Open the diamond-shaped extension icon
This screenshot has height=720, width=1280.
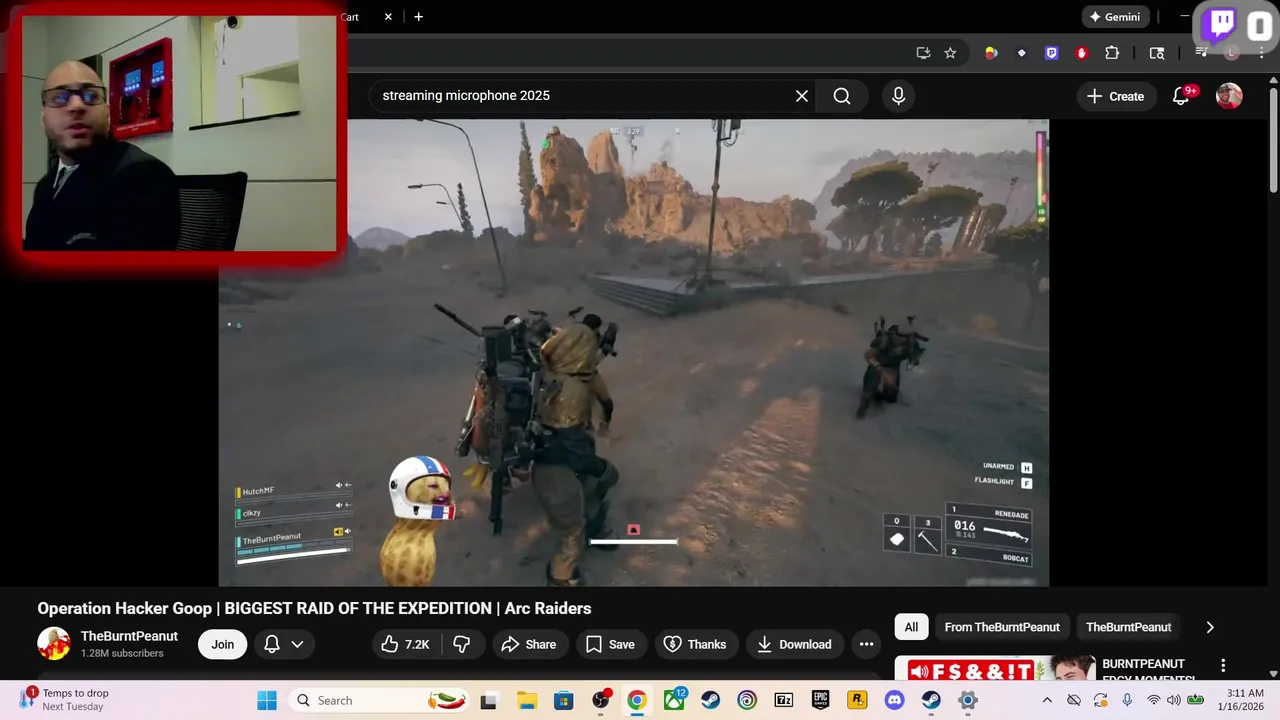tap(1021, 53)
